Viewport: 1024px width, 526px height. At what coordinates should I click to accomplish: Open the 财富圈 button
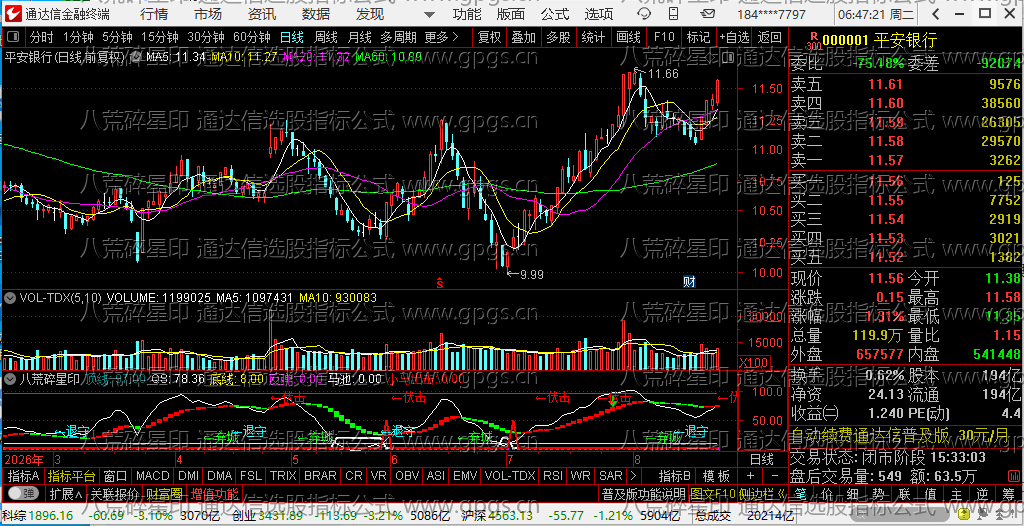click(x=165, y=493)
